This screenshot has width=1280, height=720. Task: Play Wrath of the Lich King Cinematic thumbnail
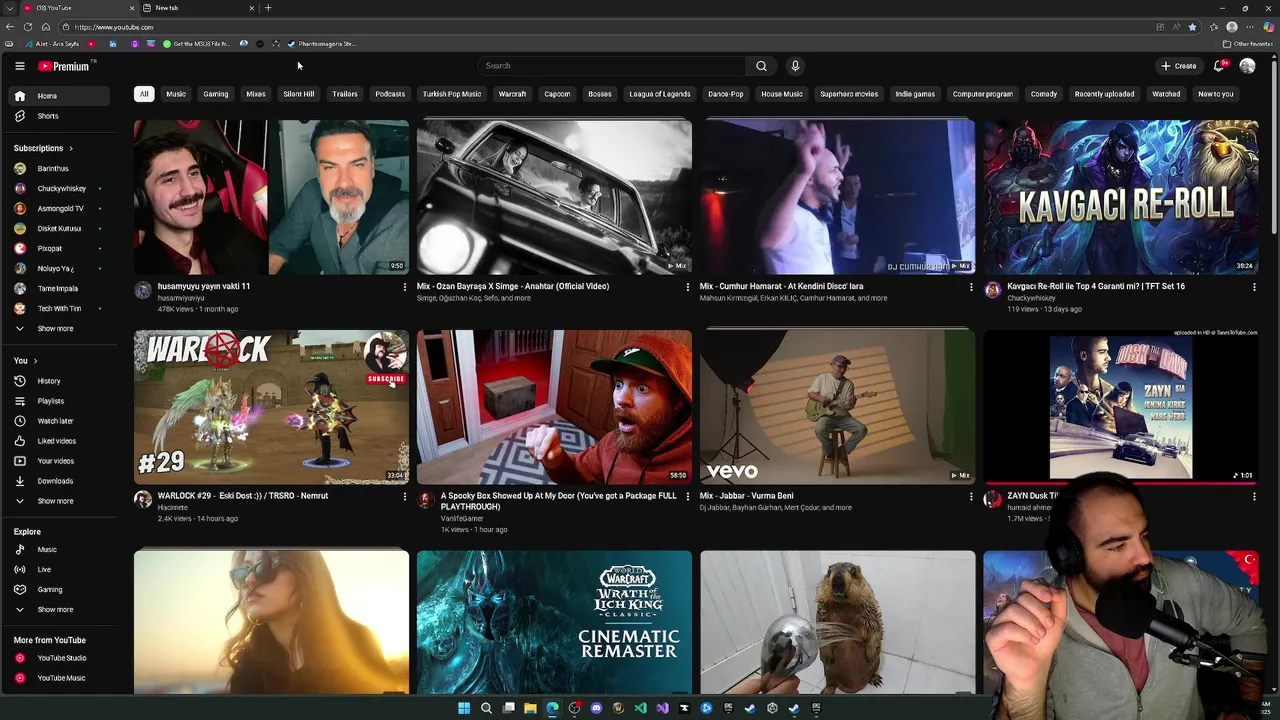(x=554, y=622)
